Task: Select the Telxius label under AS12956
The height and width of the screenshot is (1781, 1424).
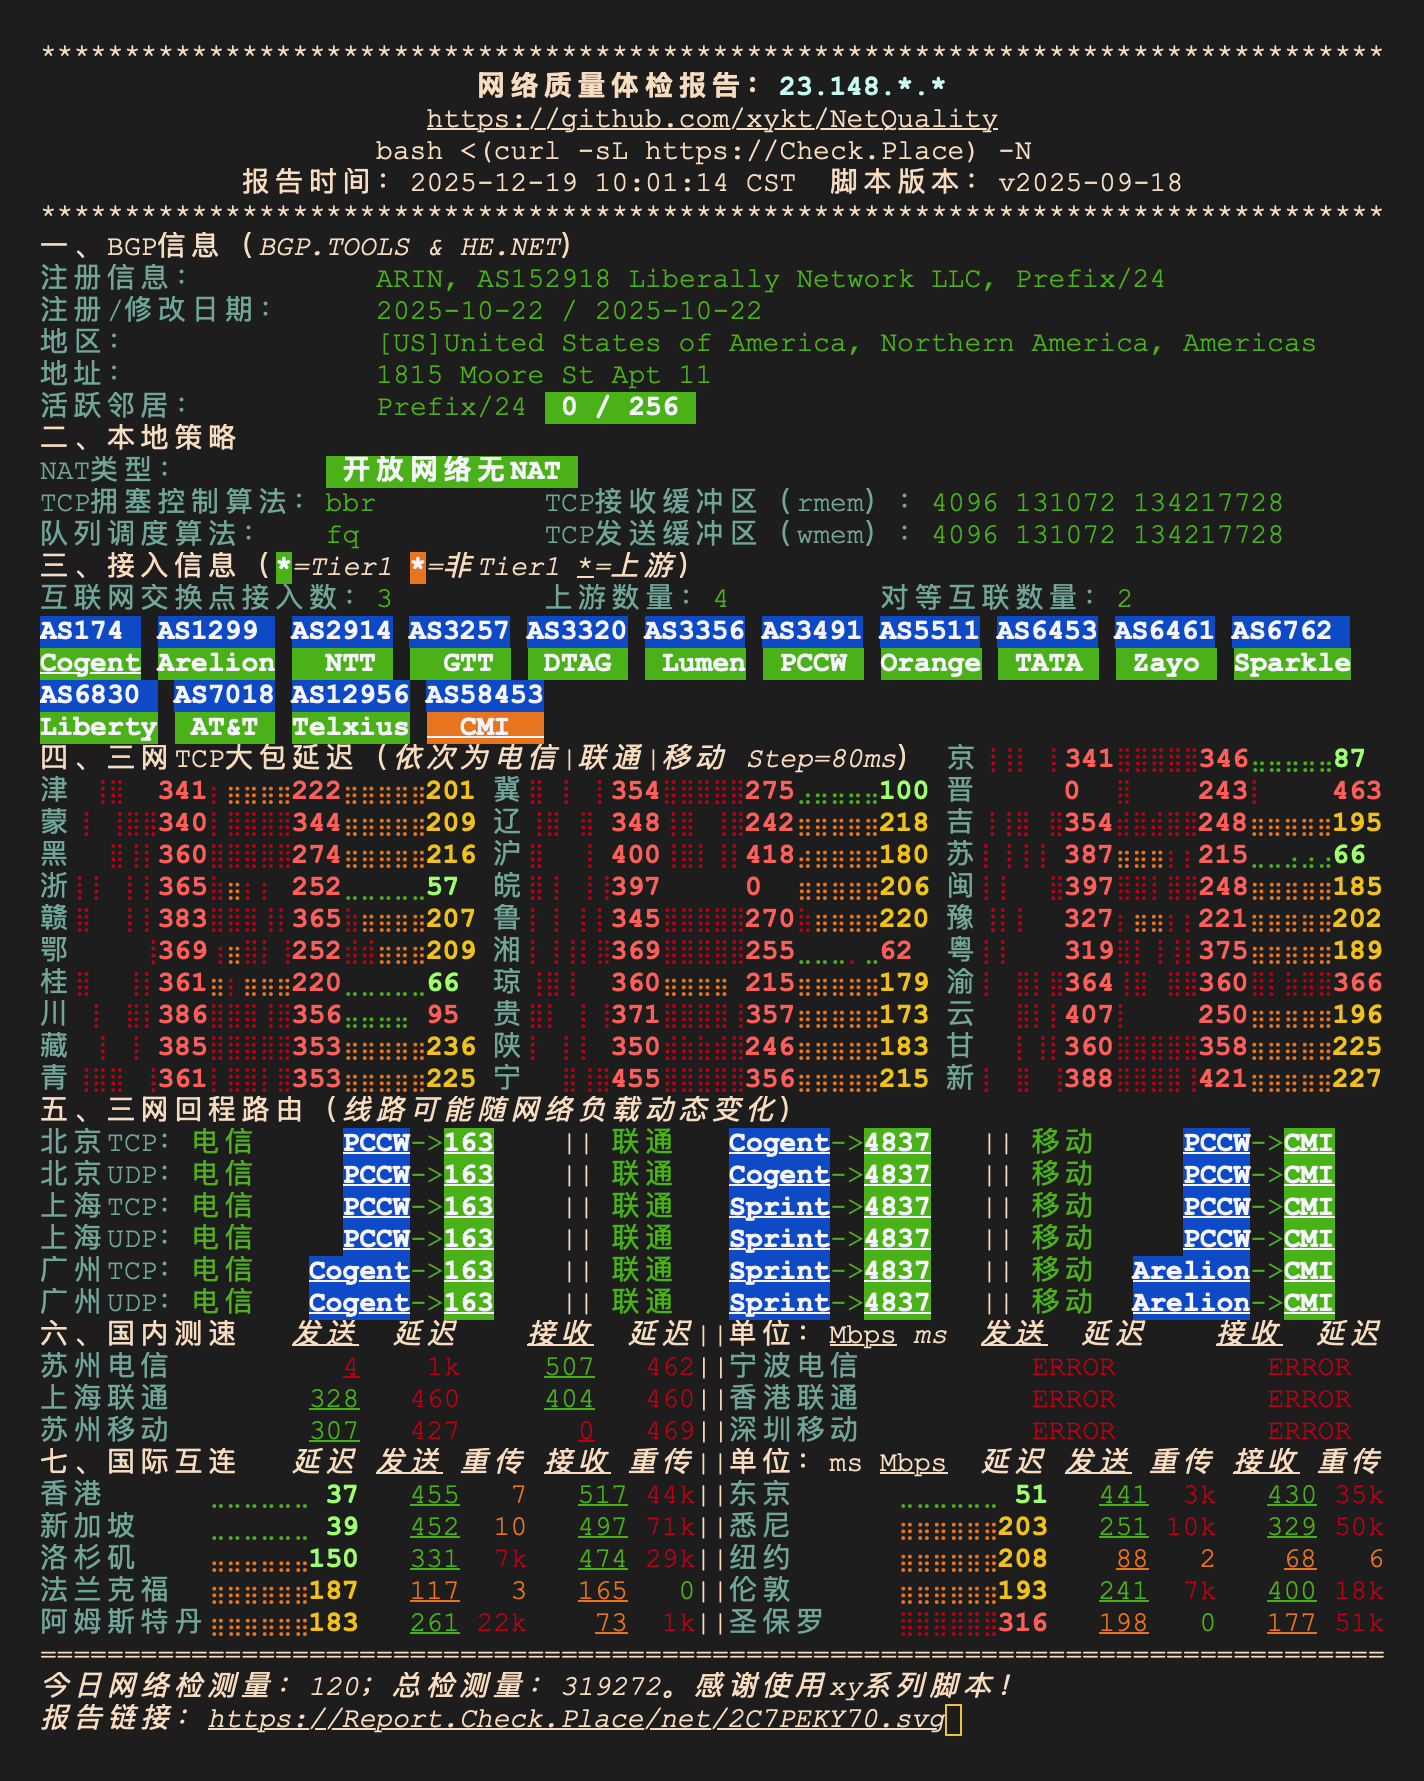Action: point(350,727)
